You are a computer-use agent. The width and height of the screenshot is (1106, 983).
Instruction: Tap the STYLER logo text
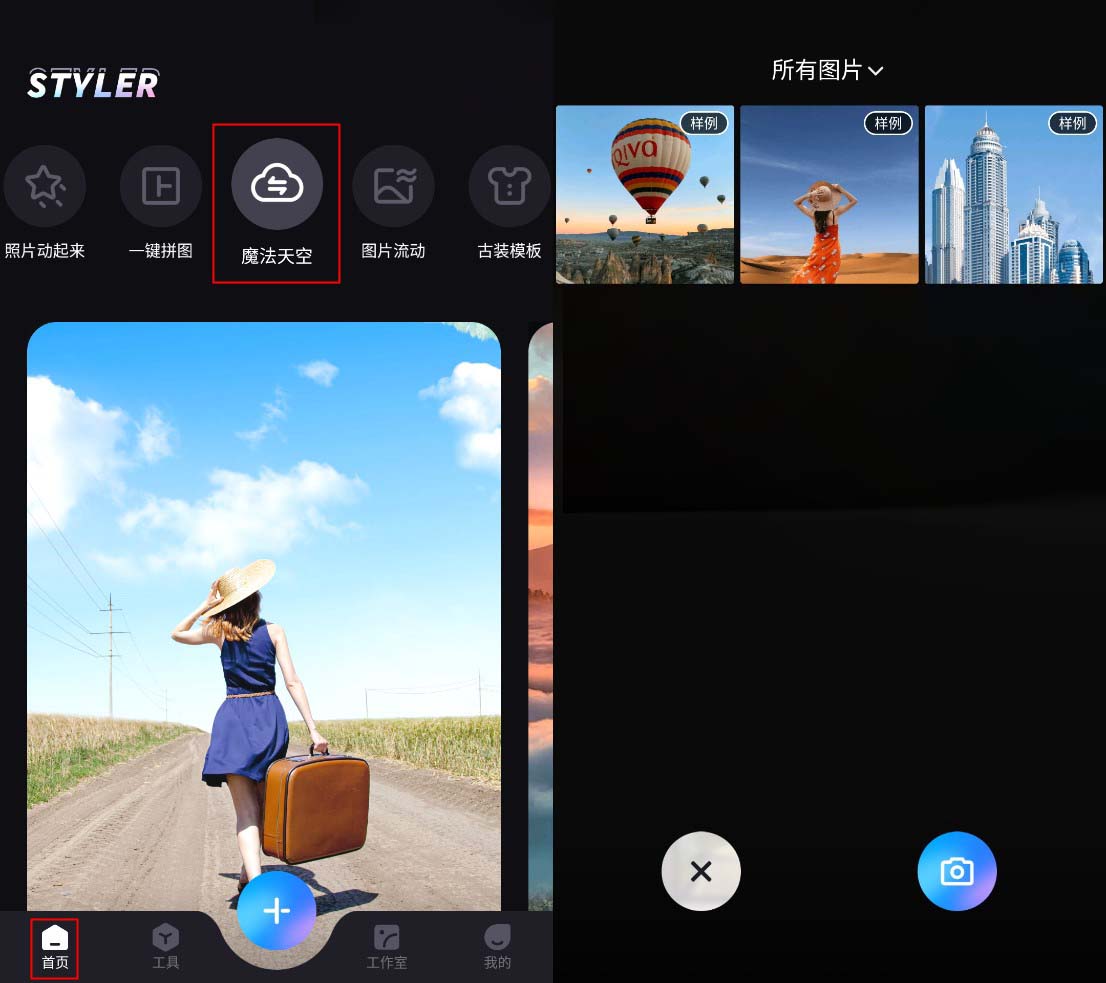coord(92,83)
